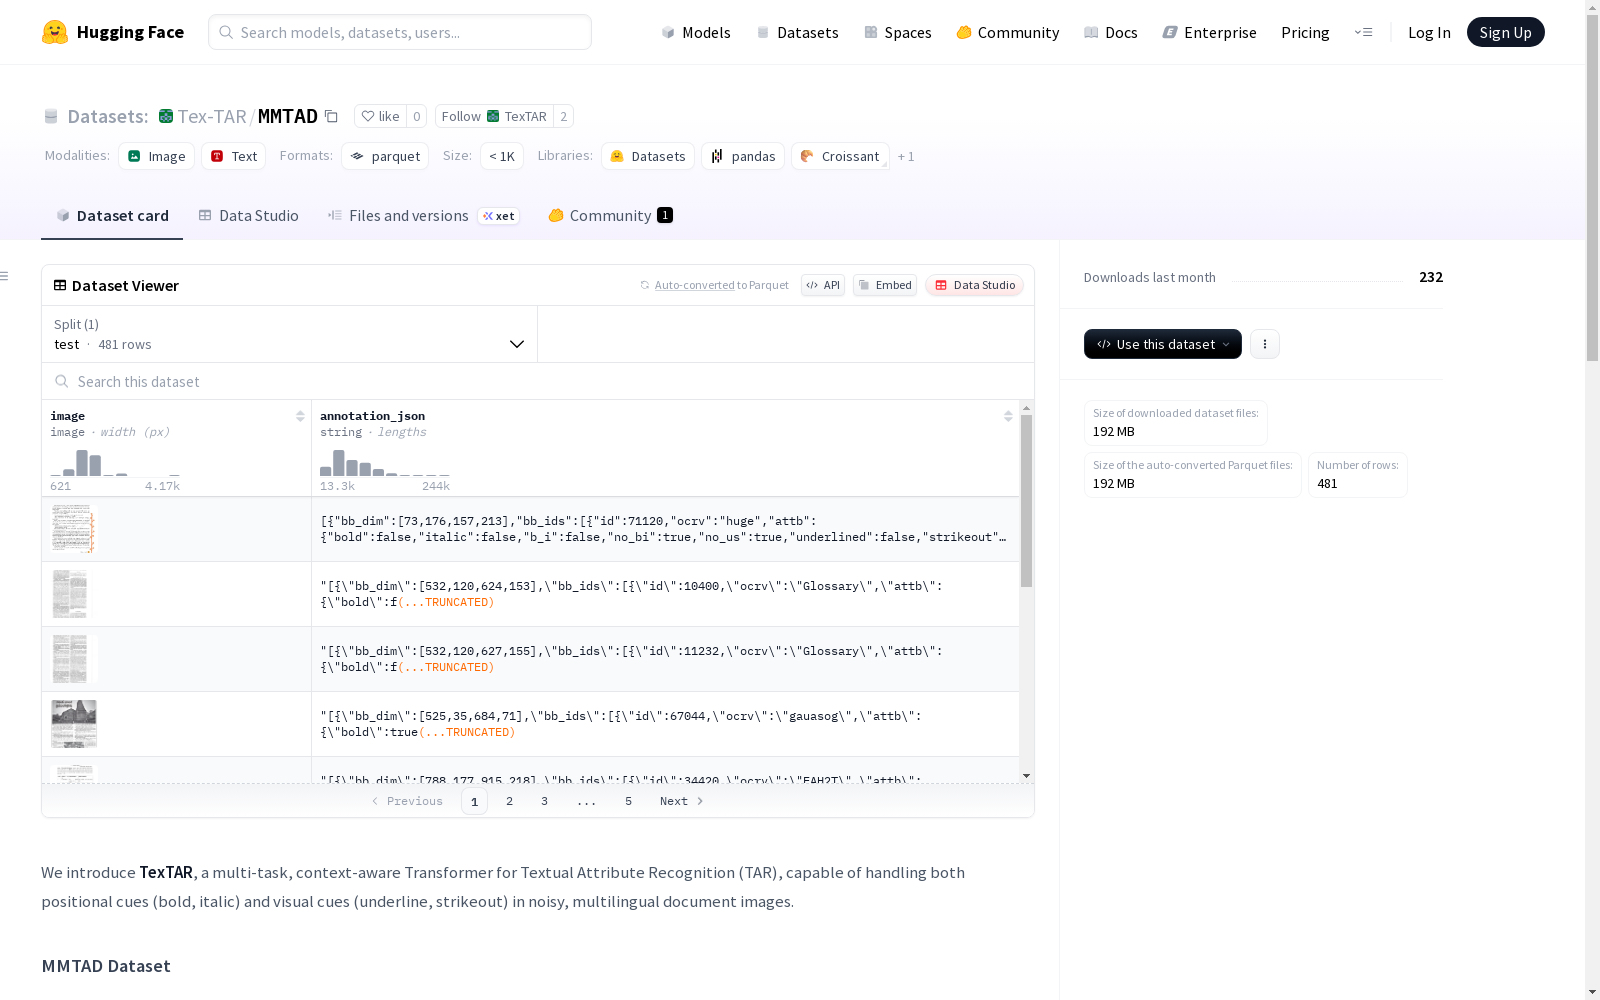Open the three-dot more options menu
Screen dimensions: 1600x1000
click(x=1265, y=344)
